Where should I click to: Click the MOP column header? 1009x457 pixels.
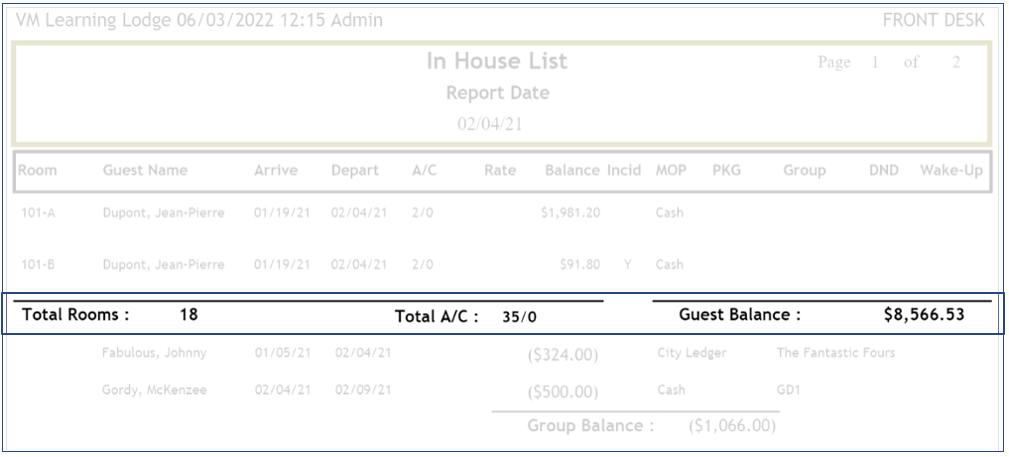pos(670,170)
